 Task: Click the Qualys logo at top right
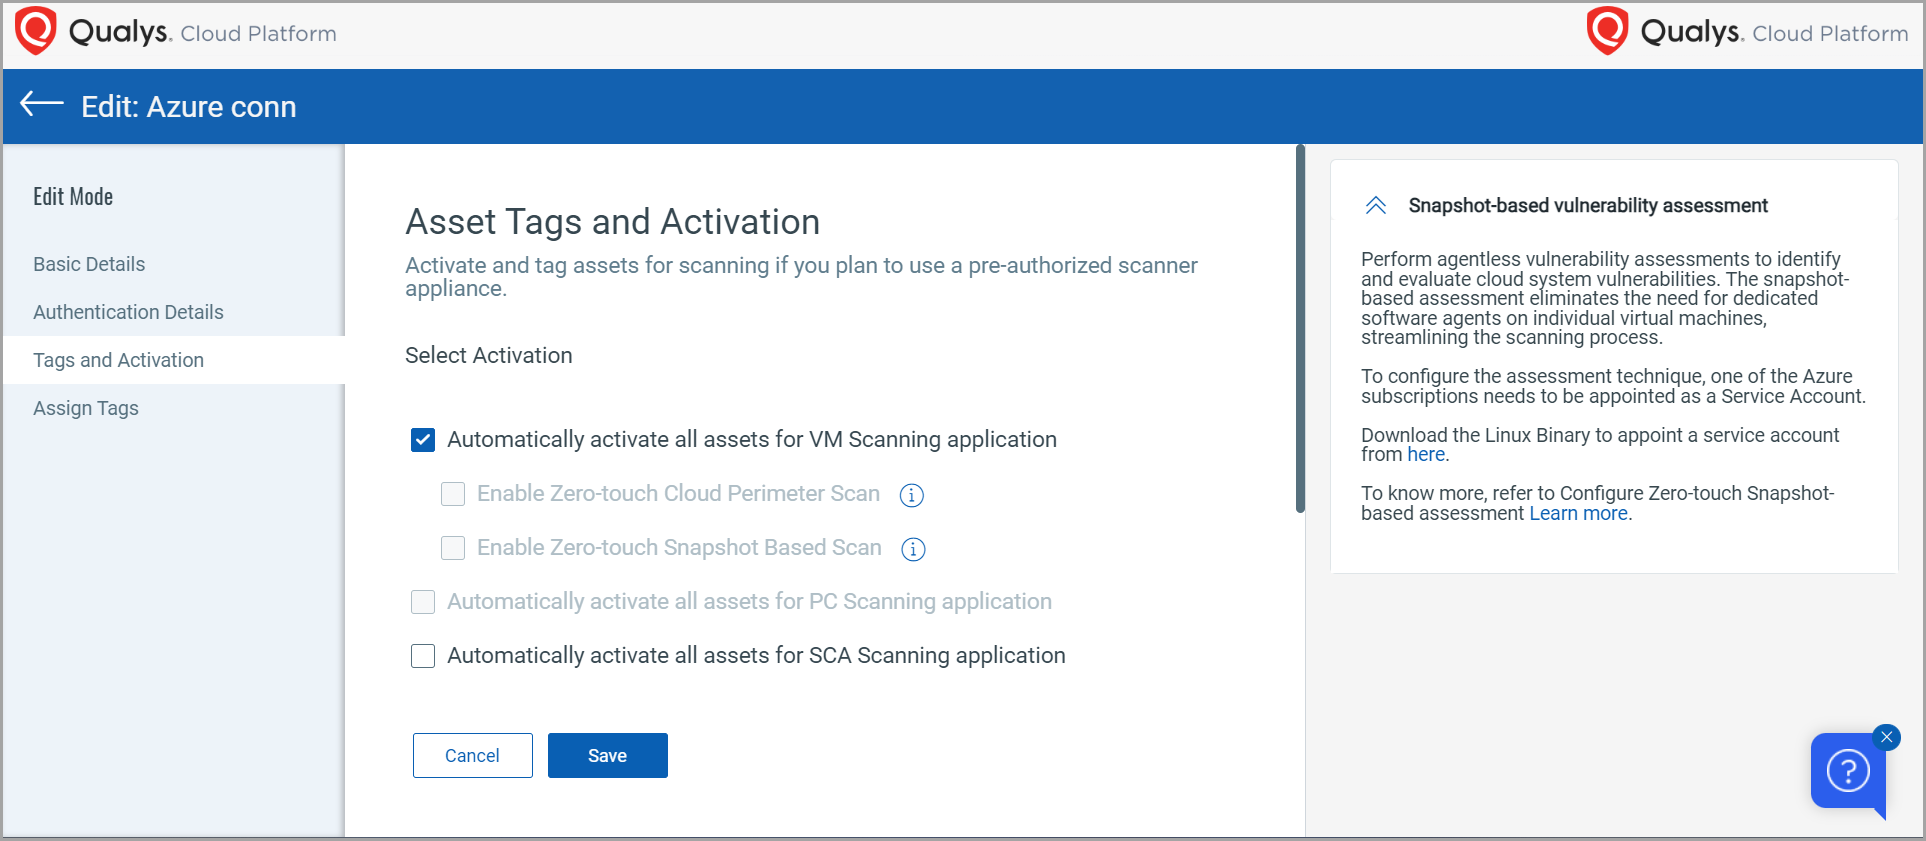tap(1608, 31)
